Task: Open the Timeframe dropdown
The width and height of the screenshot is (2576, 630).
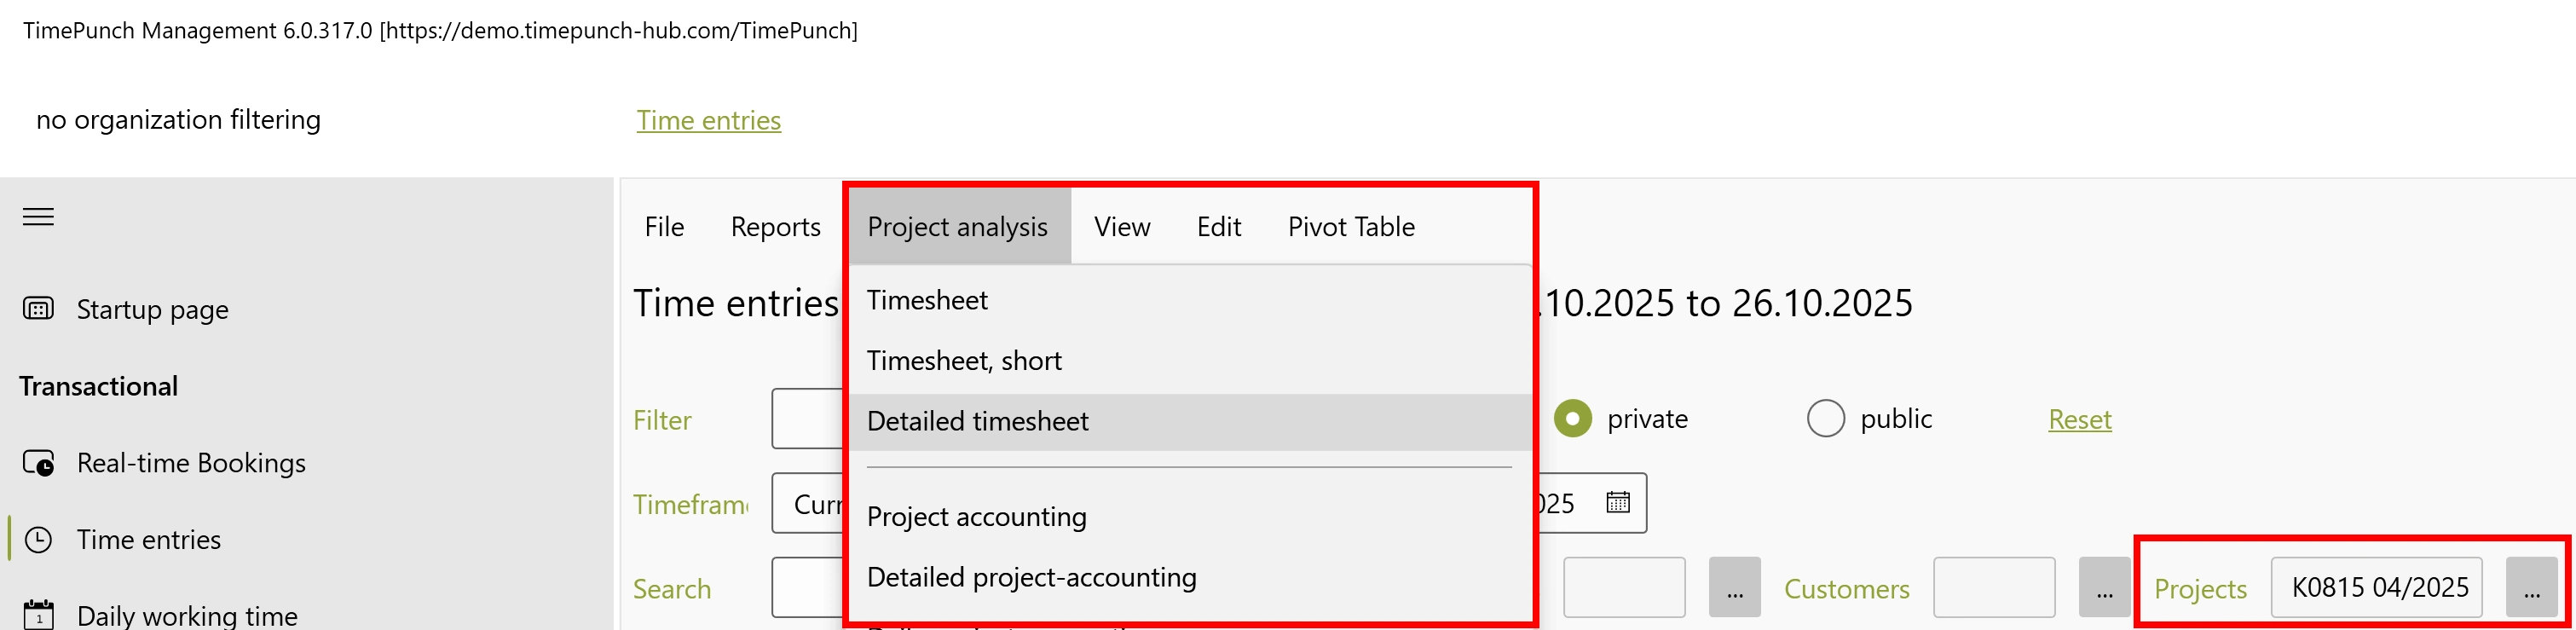Action: pyautogui.click(x=808, y=503)
